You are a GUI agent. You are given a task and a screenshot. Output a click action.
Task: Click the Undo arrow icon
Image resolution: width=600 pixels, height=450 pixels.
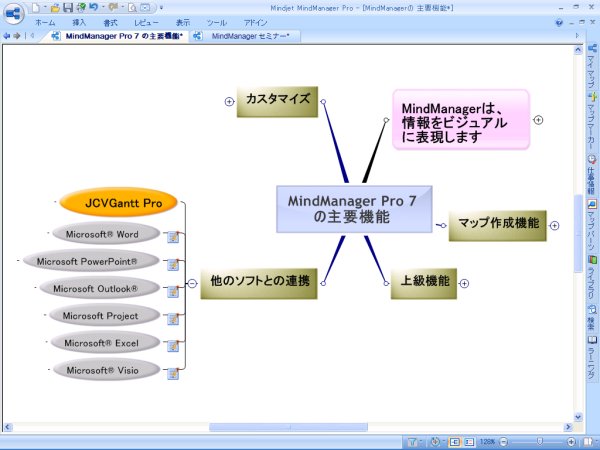(94, 7)
